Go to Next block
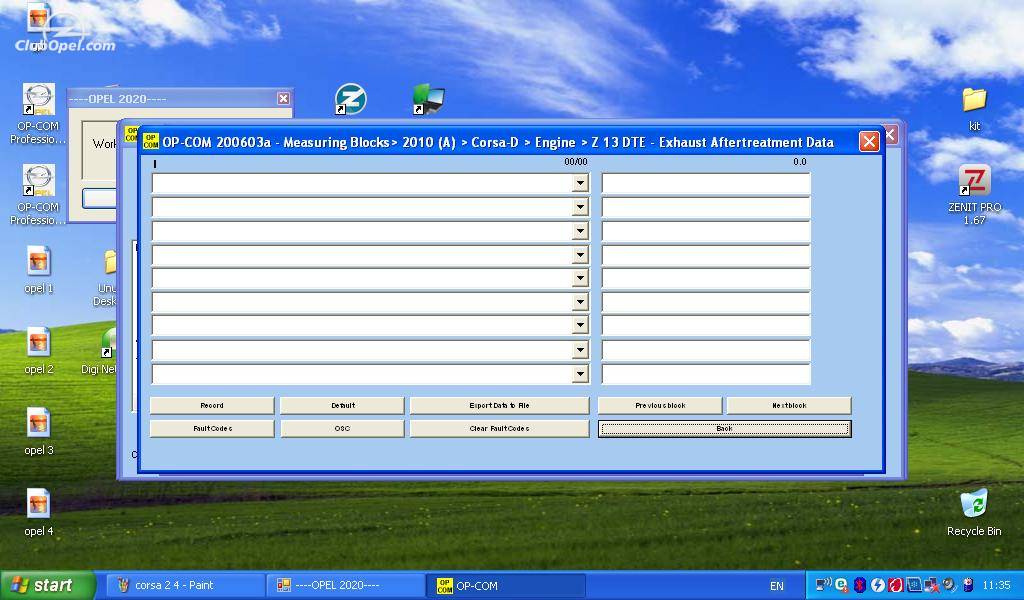 click(x=789, y=405)
